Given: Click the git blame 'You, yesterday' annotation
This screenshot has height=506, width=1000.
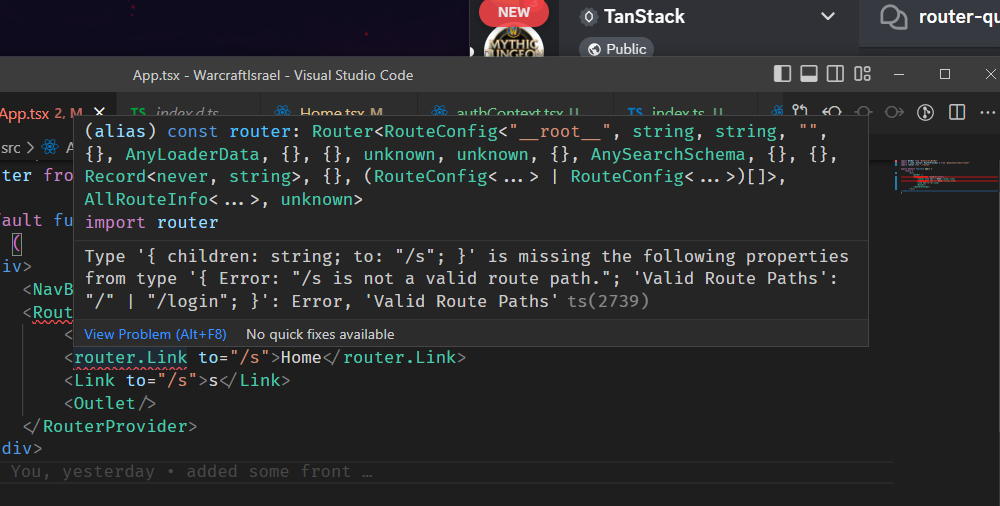Looking at the screenshot, I should [x=191, y=472].
